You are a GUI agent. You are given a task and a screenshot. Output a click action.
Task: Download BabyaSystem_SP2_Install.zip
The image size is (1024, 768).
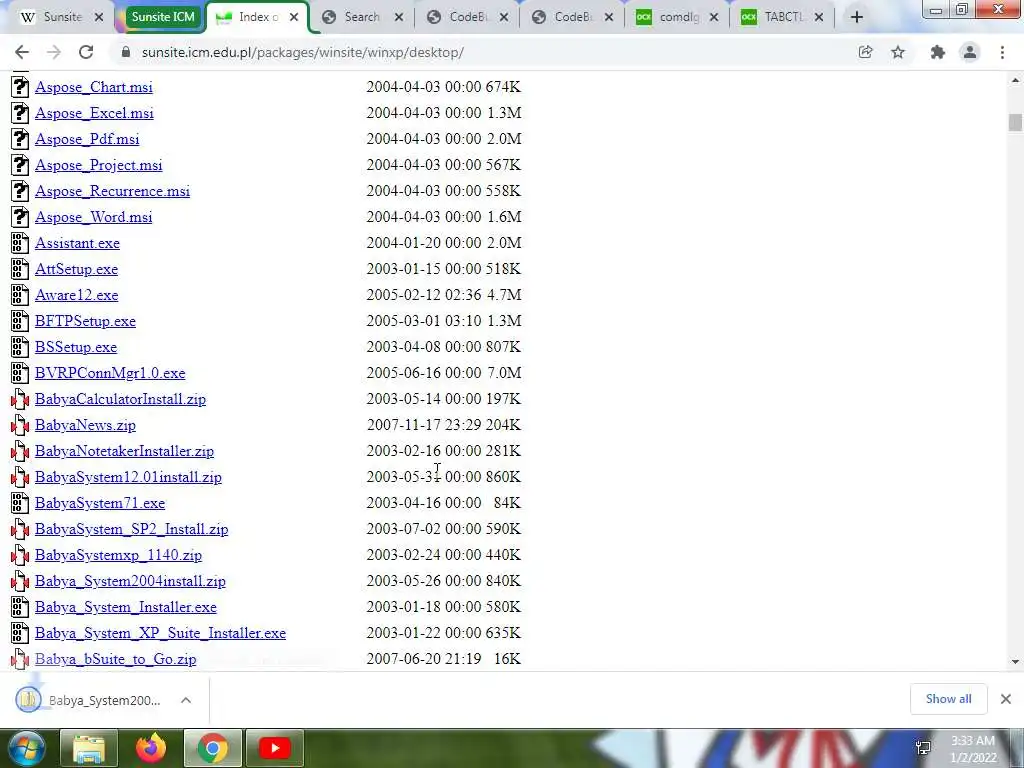pyautogui.click(x=131, y=529)
